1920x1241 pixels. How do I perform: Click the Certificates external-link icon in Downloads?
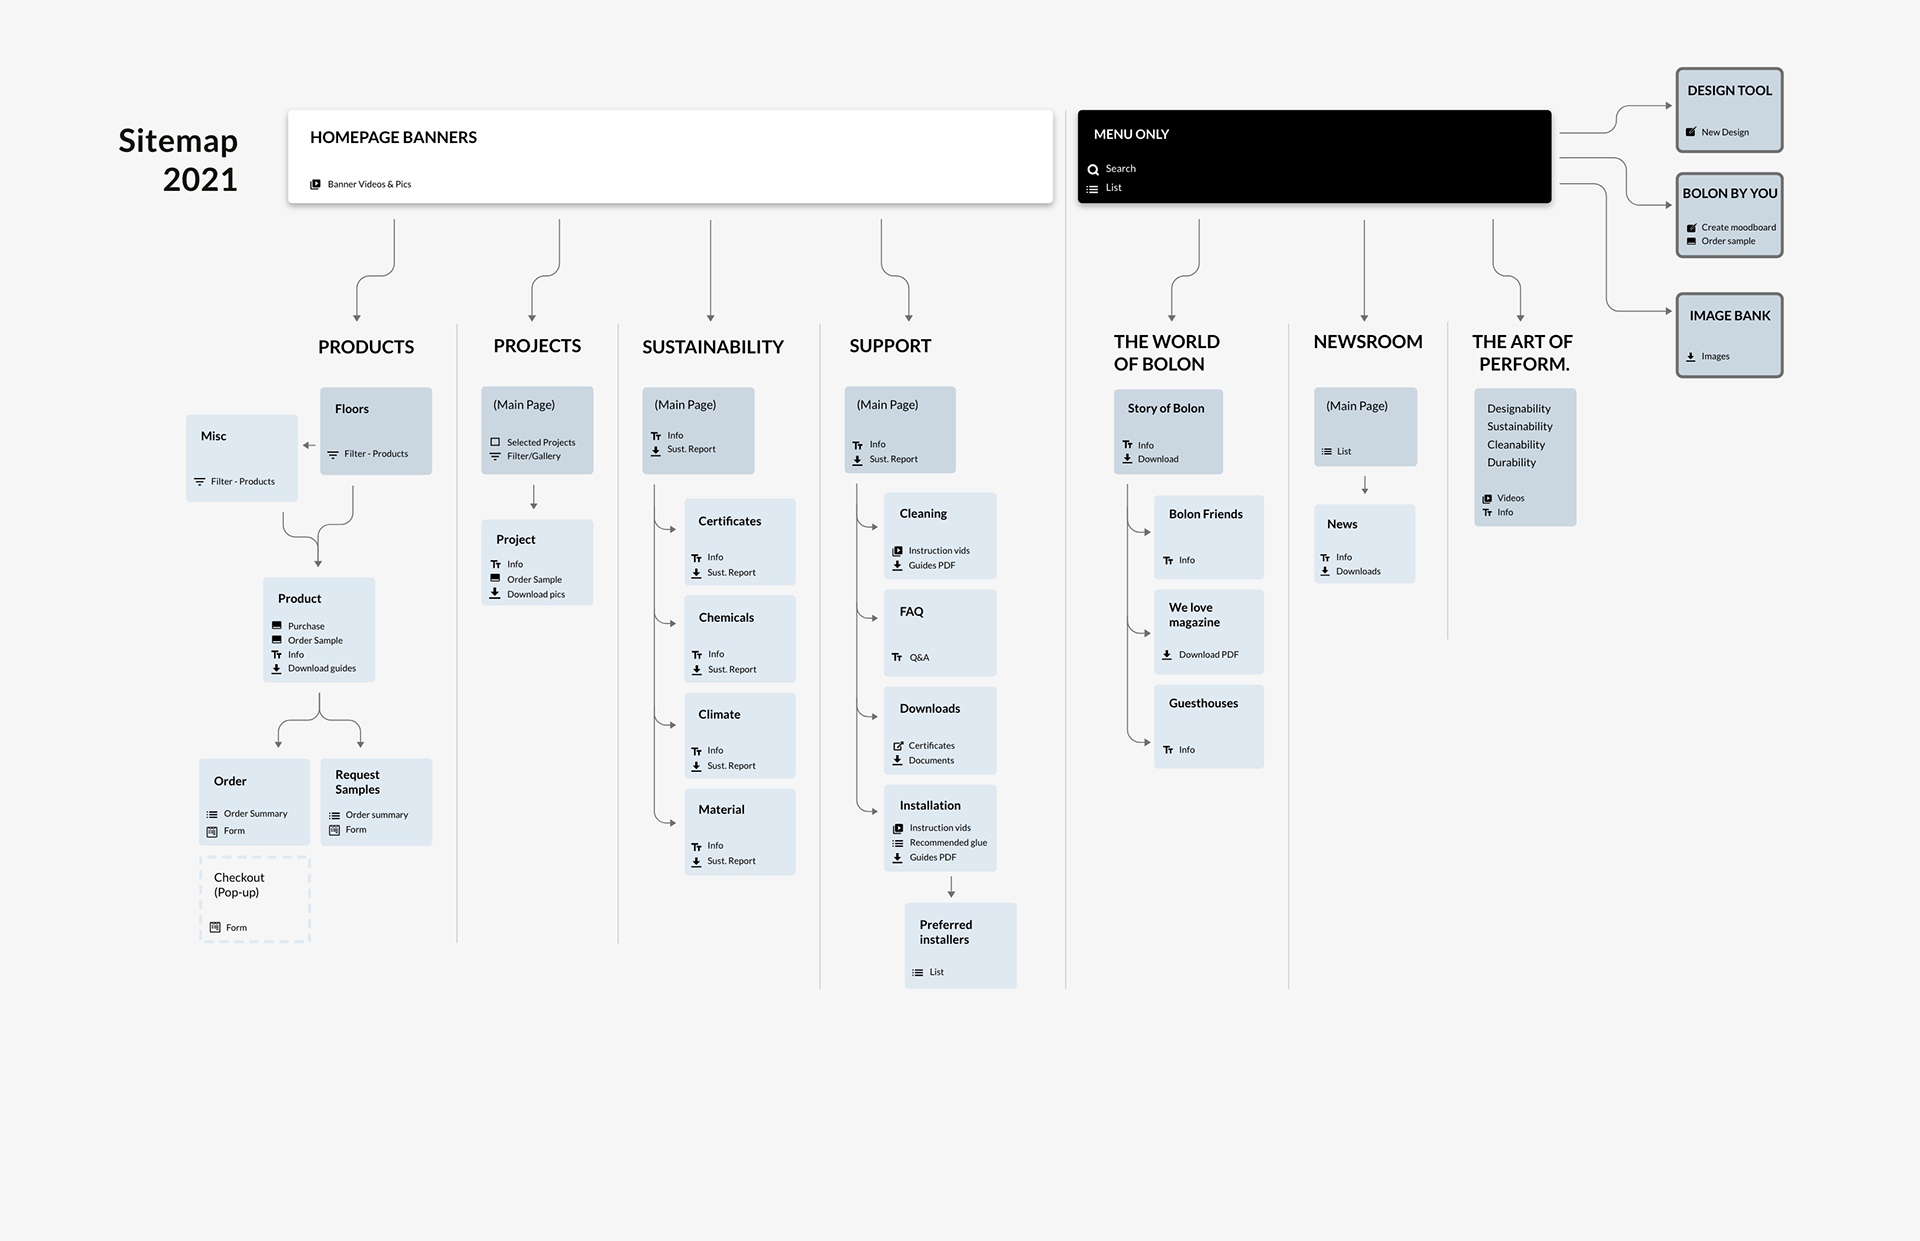[897, 746]
